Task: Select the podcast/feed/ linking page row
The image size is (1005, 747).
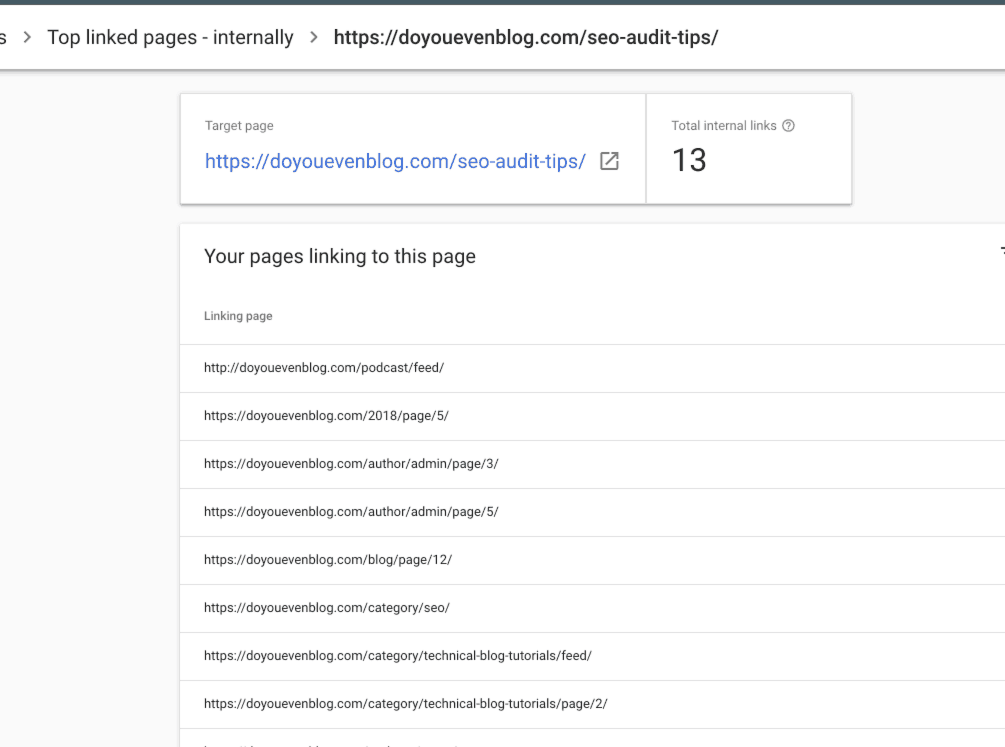Action: [x=592, y=368]
